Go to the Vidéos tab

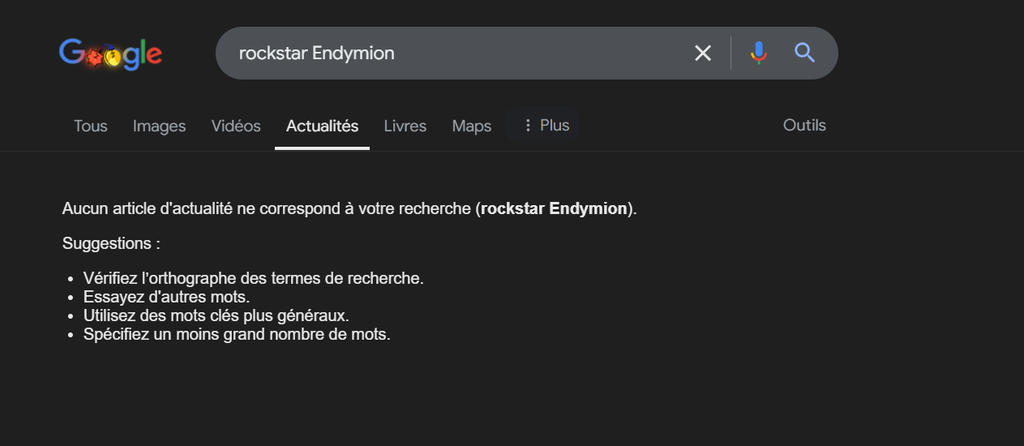tap(236, 126)
